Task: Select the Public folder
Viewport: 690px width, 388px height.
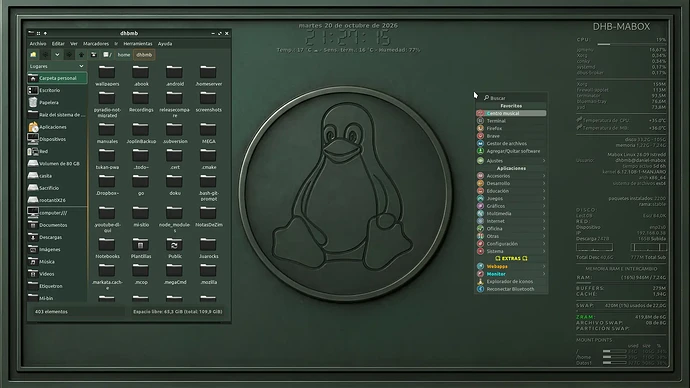Action: 175,248
